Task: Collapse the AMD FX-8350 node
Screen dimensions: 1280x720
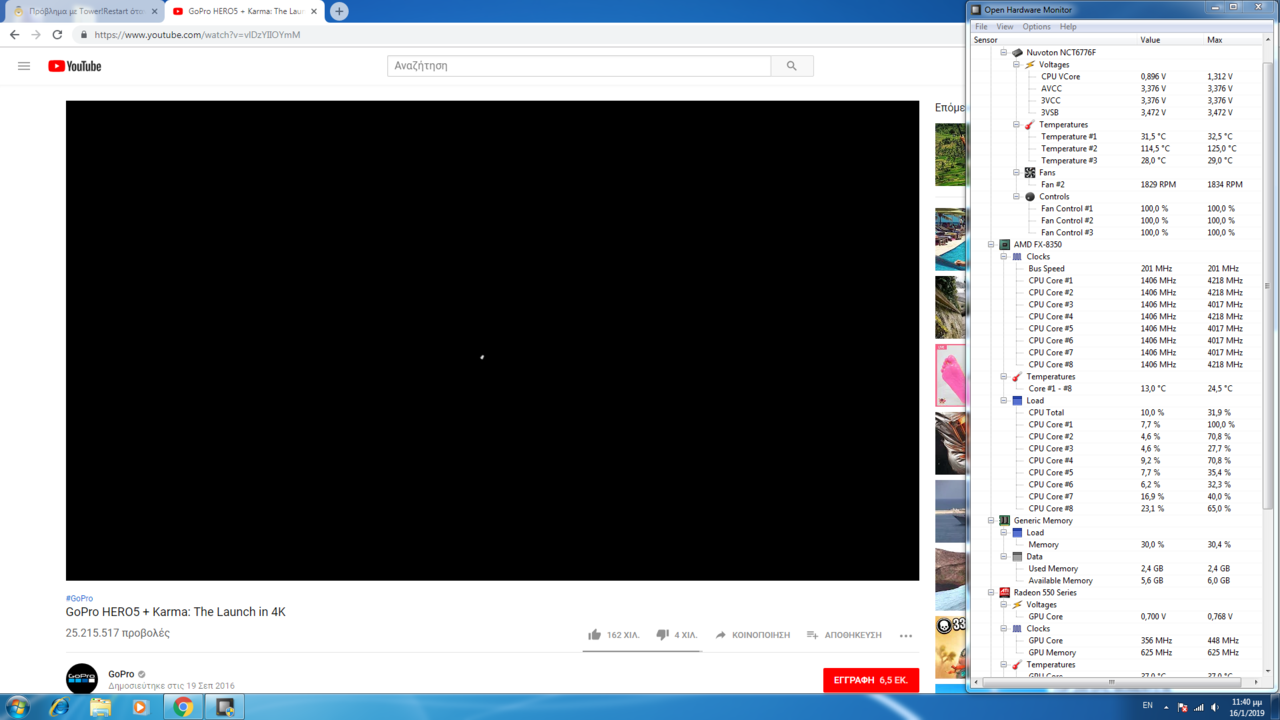Action: pyautogui.click(x=992, y=244)
